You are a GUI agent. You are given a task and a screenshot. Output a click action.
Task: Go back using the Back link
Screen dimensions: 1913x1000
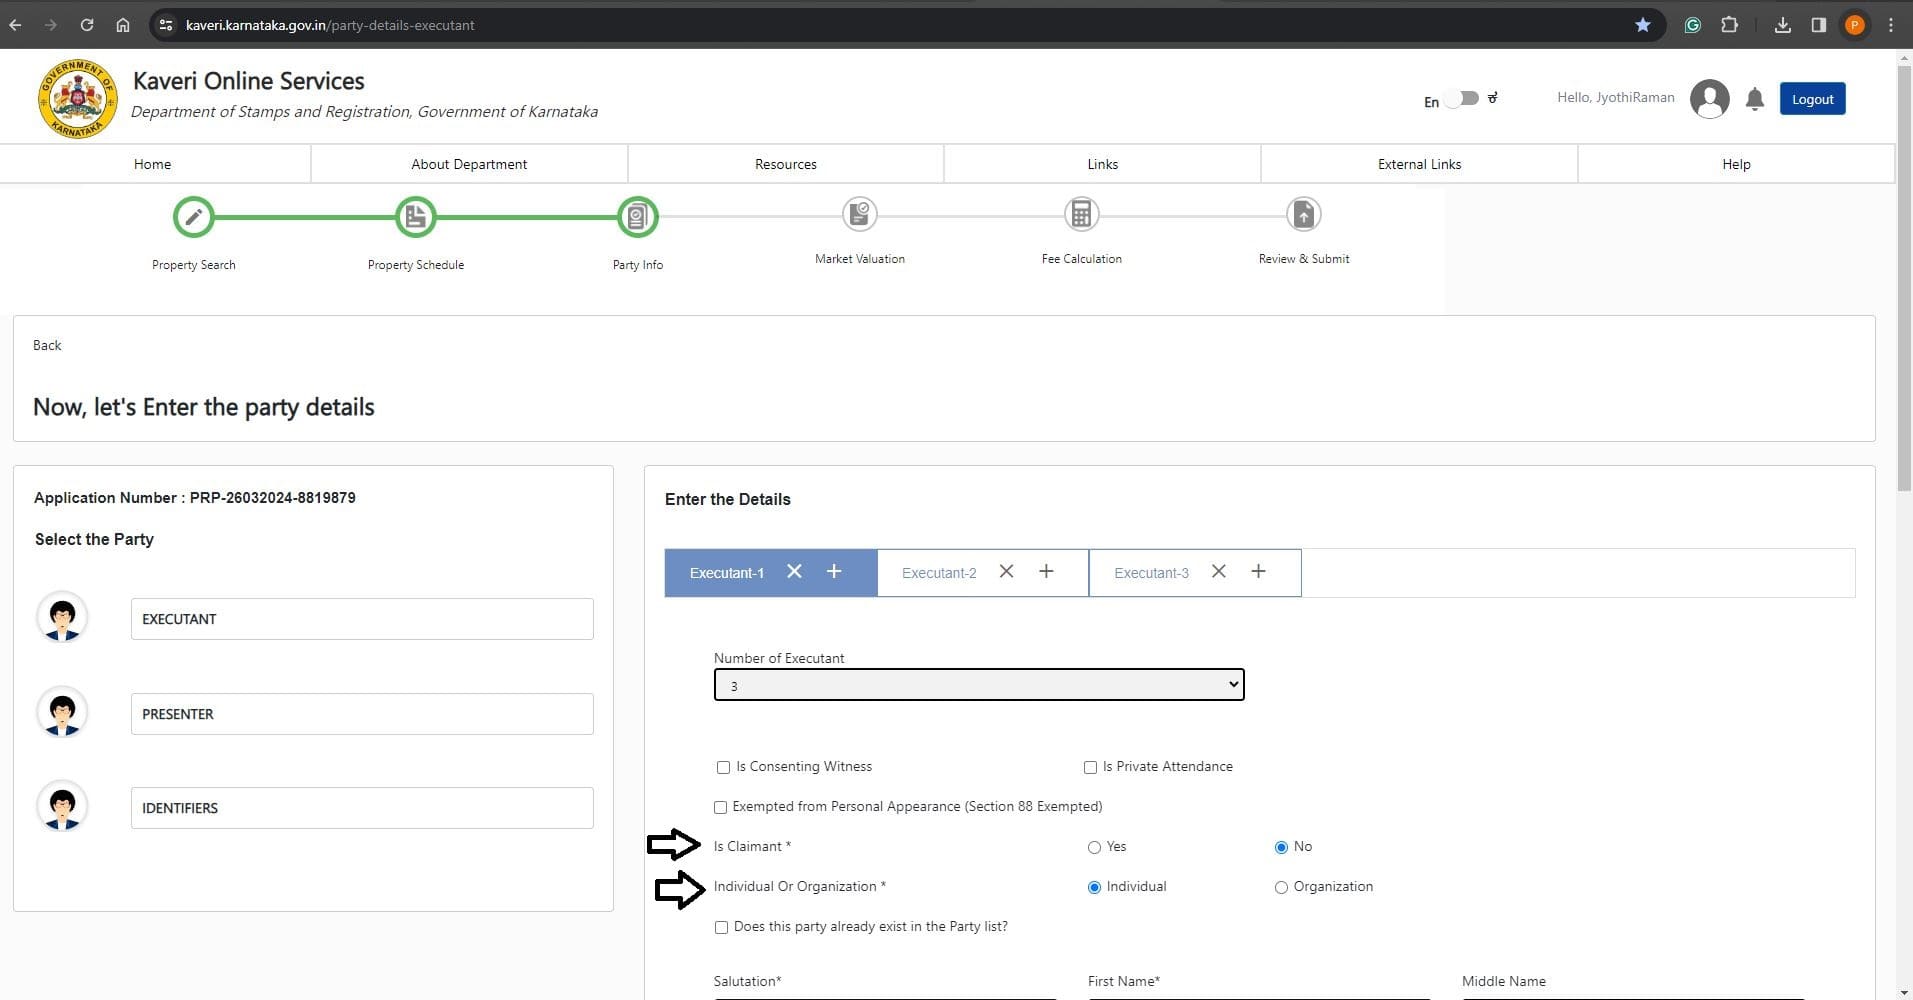click(x=47, y=345)
